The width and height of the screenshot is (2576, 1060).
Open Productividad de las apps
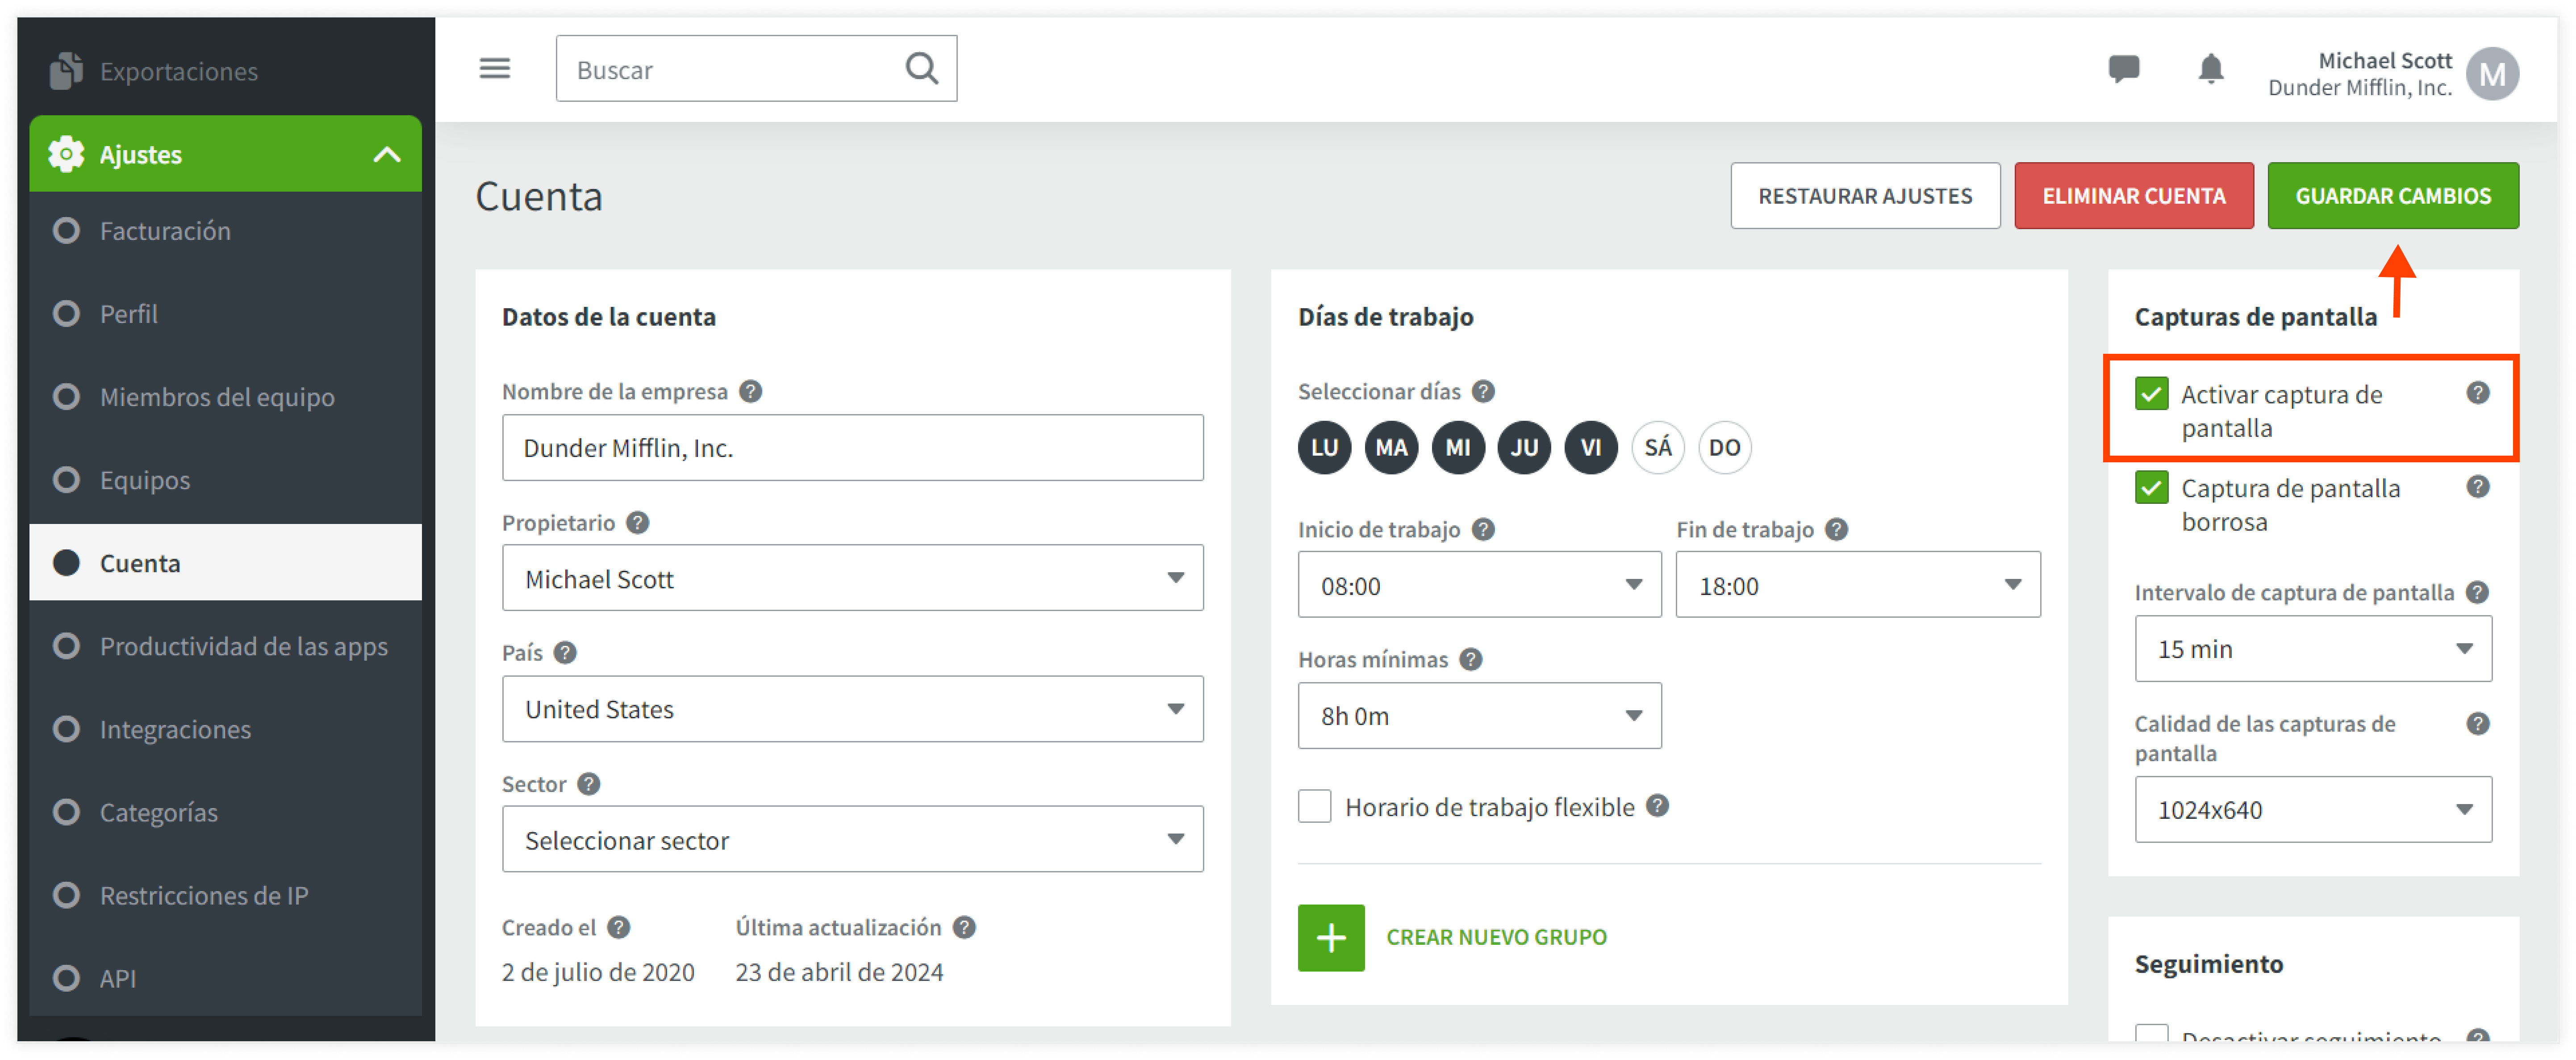click(x=225, y=646)
